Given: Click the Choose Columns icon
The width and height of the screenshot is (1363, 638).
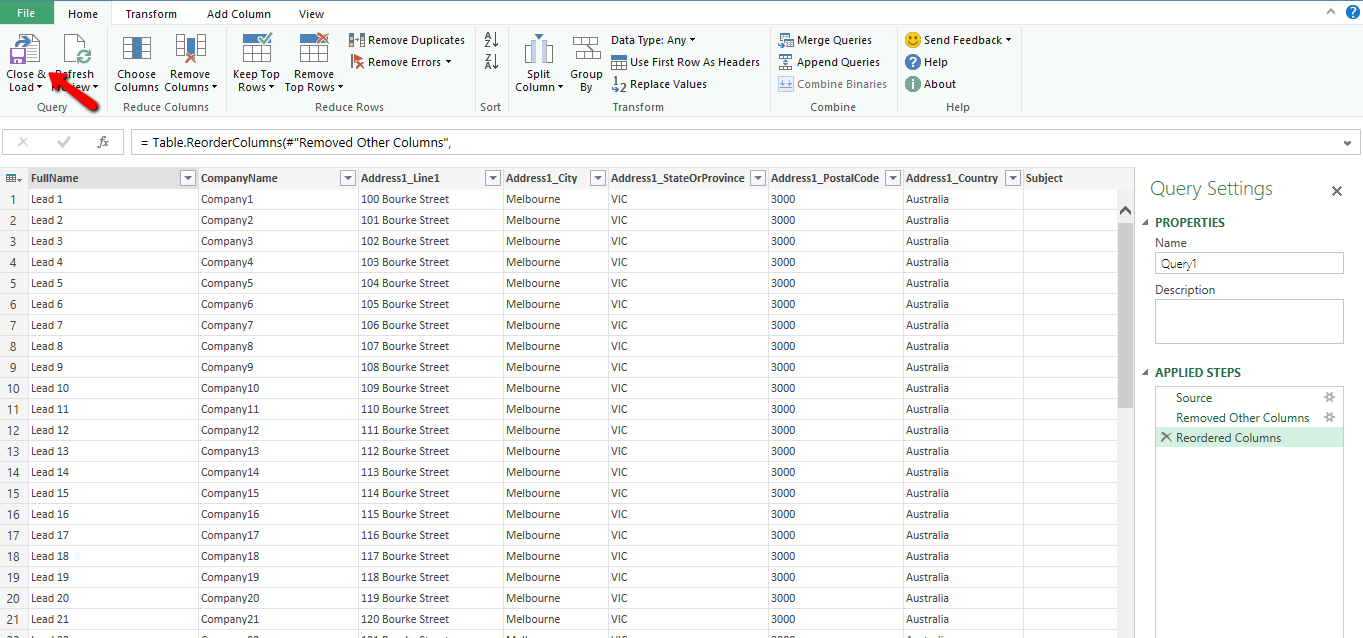Looking at the screenshot, I should tap(136, 49).
